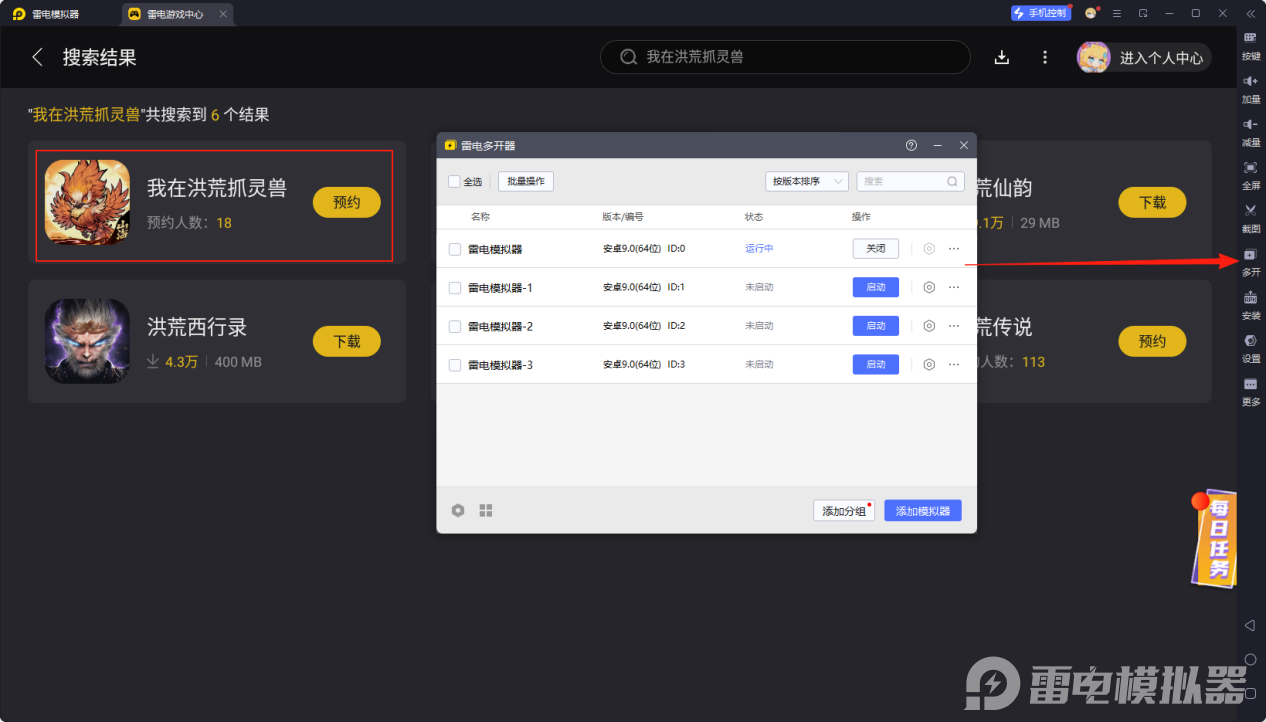1266x722 pixels.
Task: Click the Android home circle button
Action: 1250,659
